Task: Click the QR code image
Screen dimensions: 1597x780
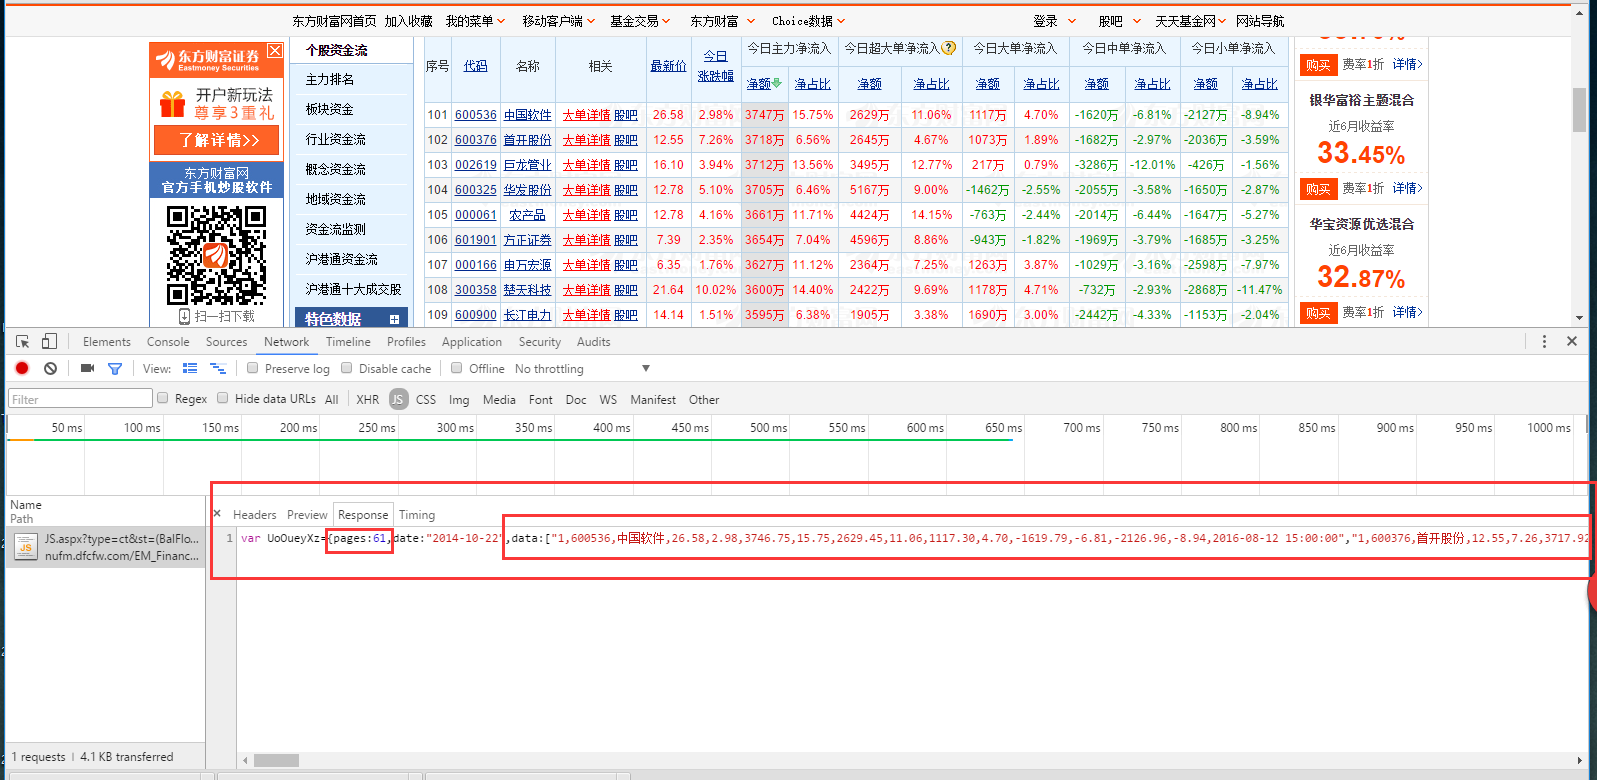Action: tap(216, 254)
